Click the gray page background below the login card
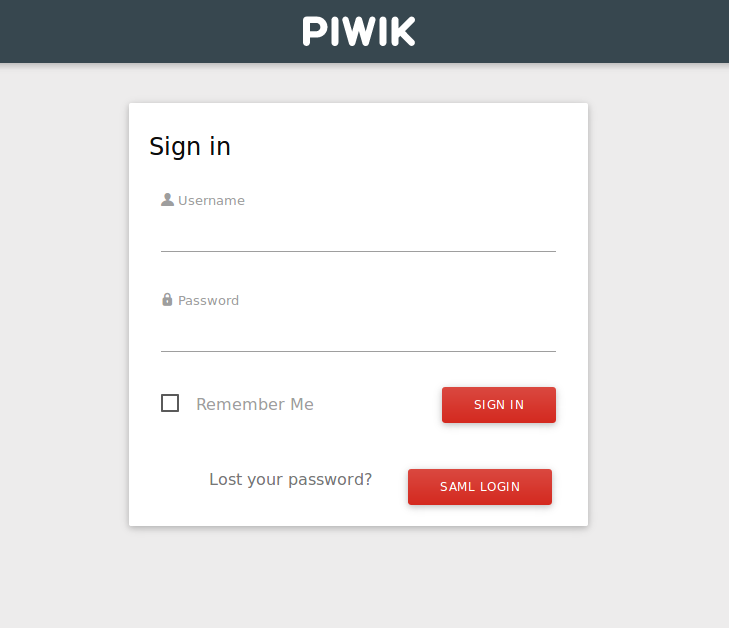The height and width of the screenshot is (628, 729). (x=358, y=580)
